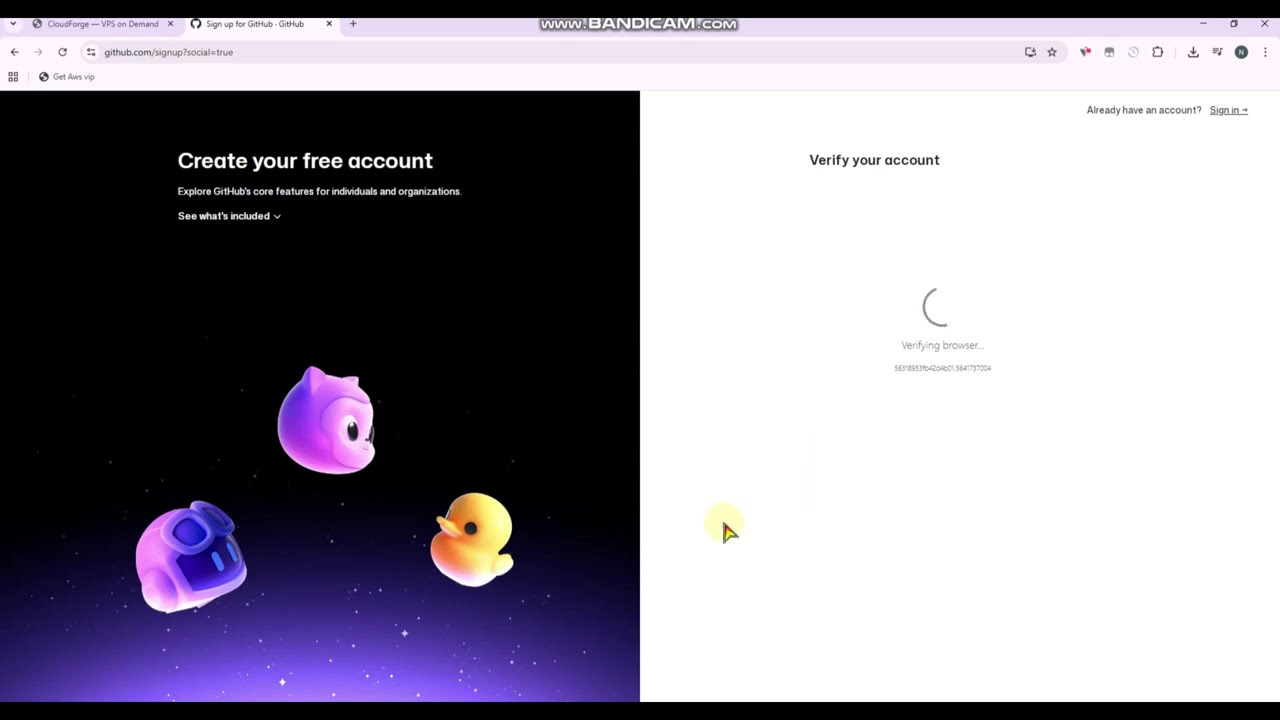Image resolution: width=1280 pixels, height=720 pixels.
Task: Reload the GitHub signup page
Action: [x=62, y=52]
